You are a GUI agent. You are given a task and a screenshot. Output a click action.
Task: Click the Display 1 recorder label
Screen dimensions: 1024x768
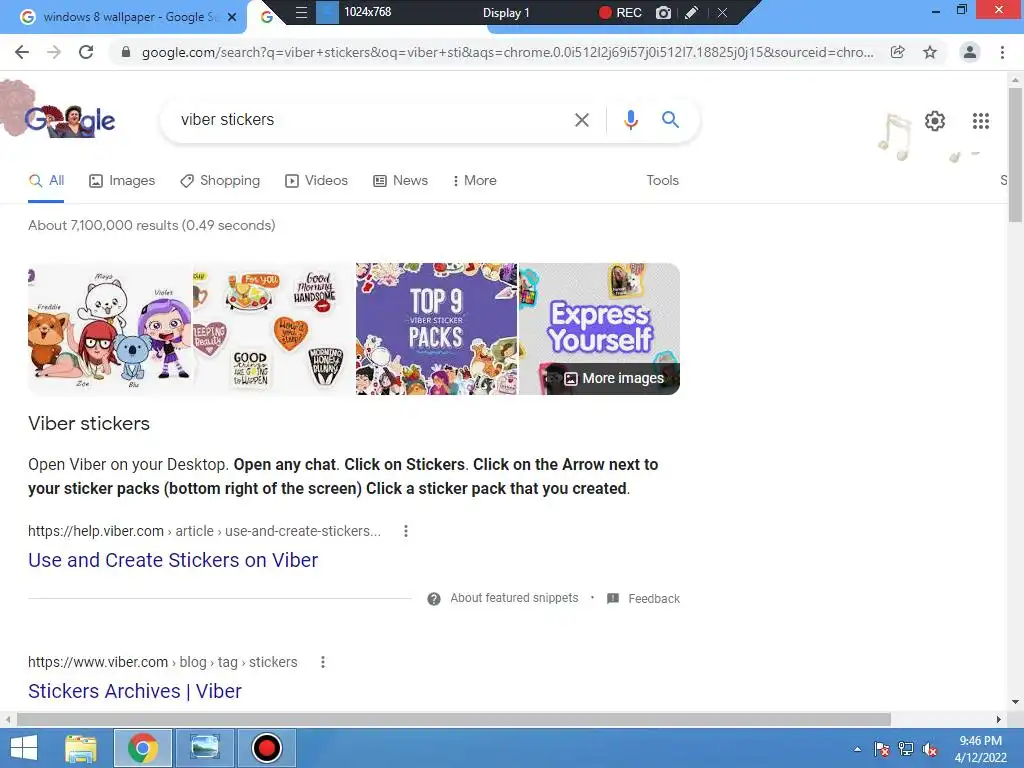point(506,12)
